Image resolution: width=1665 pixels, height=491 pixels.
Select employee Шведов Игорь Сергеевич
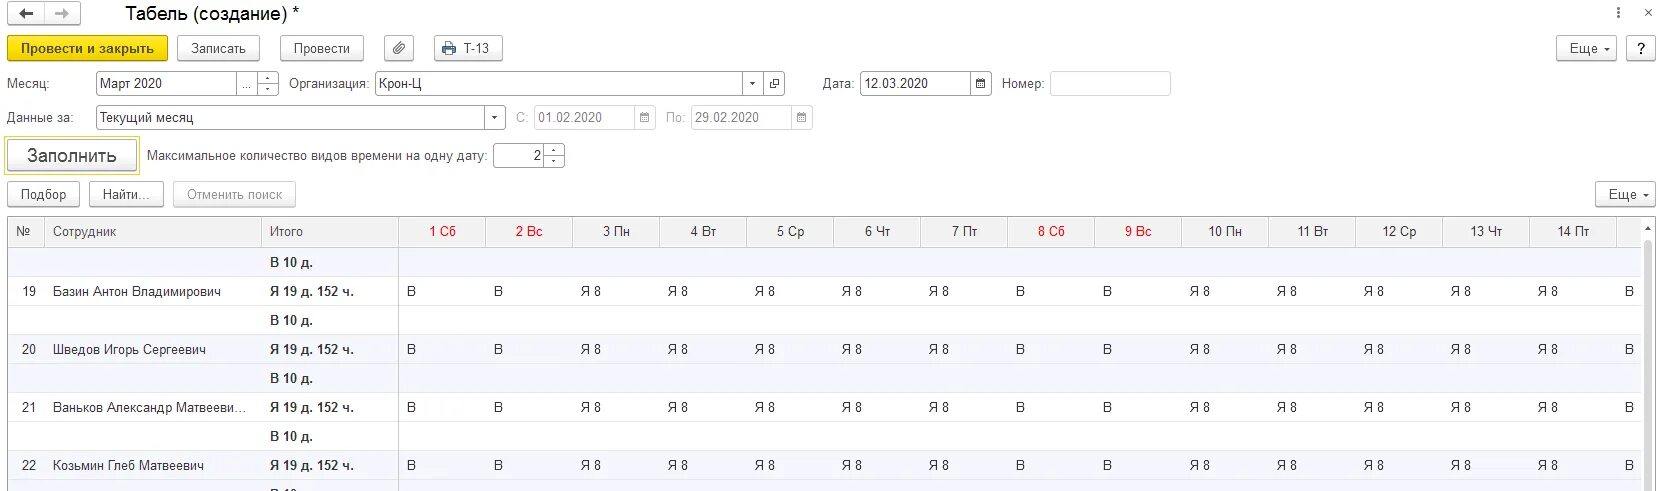pyautogui.click(x=129, y=350)
